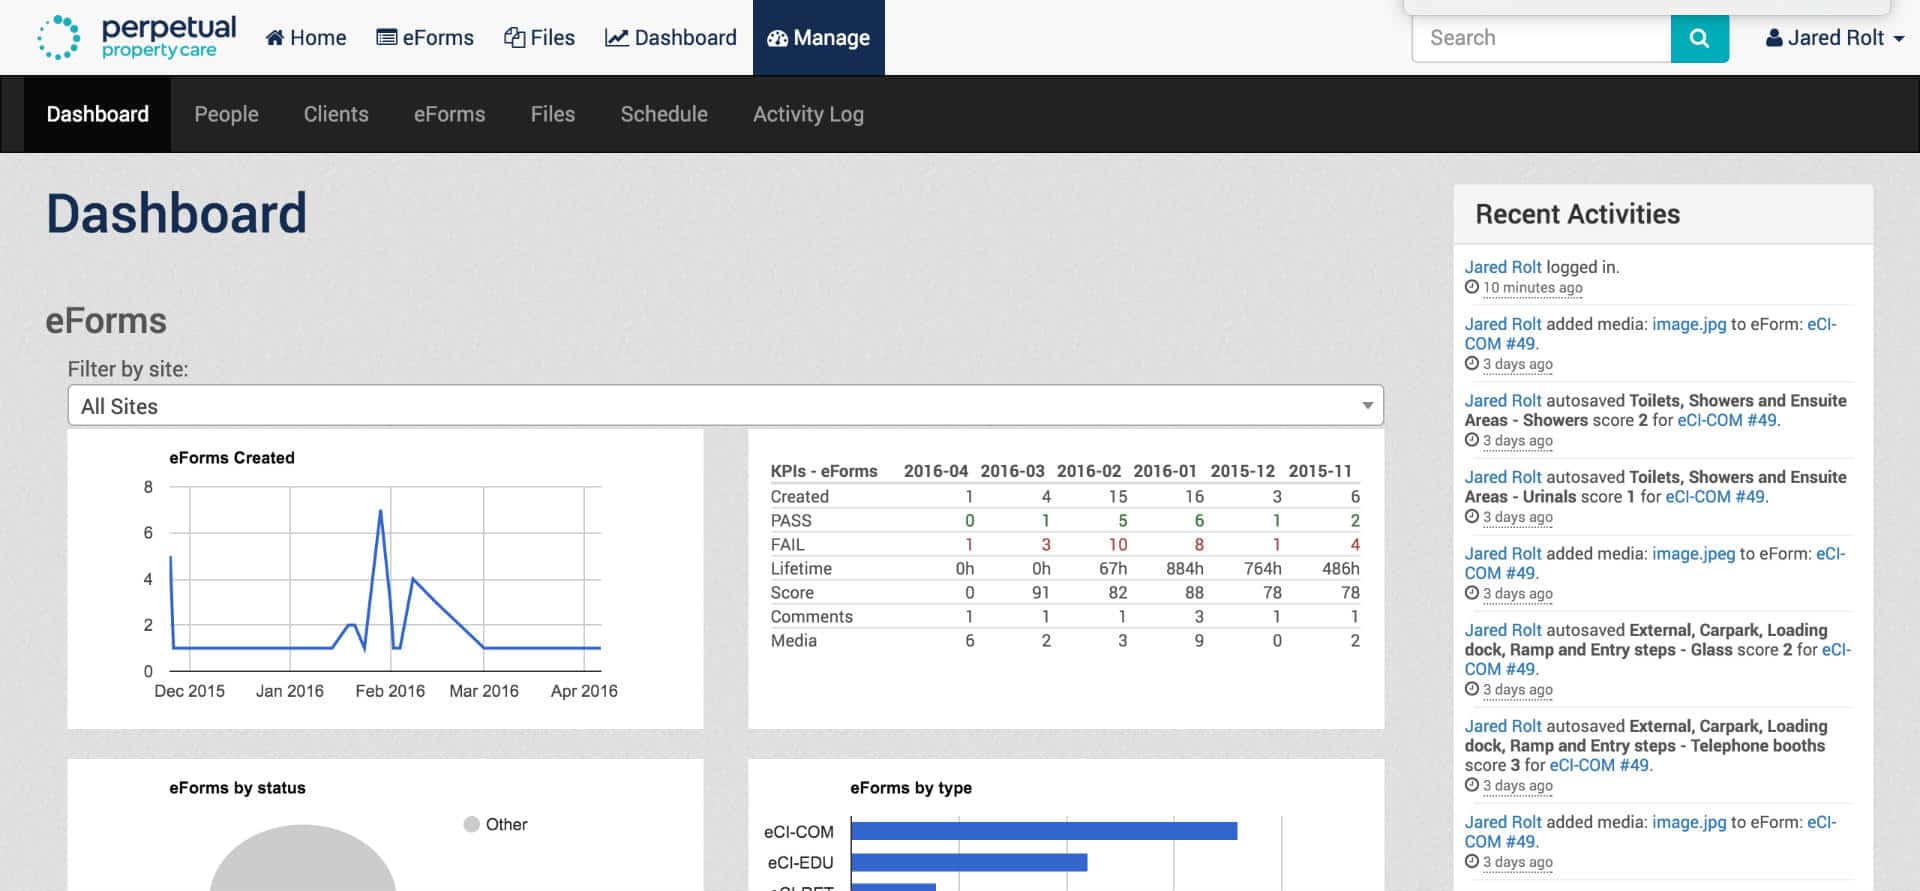Open the Files sub-navigation tab
This screenshot has height=891, width=1920.
(x=553, y=114)
